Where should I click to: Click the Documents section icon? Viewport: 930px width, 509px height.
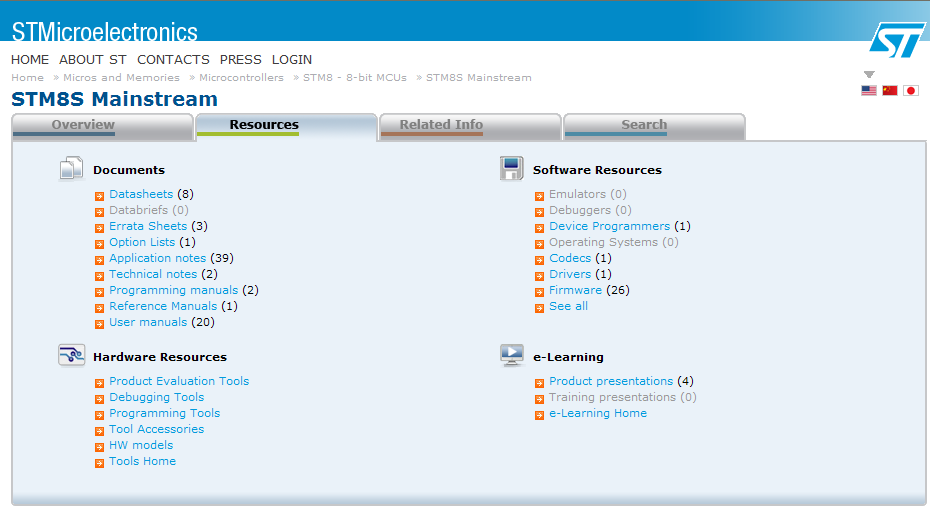71,168
